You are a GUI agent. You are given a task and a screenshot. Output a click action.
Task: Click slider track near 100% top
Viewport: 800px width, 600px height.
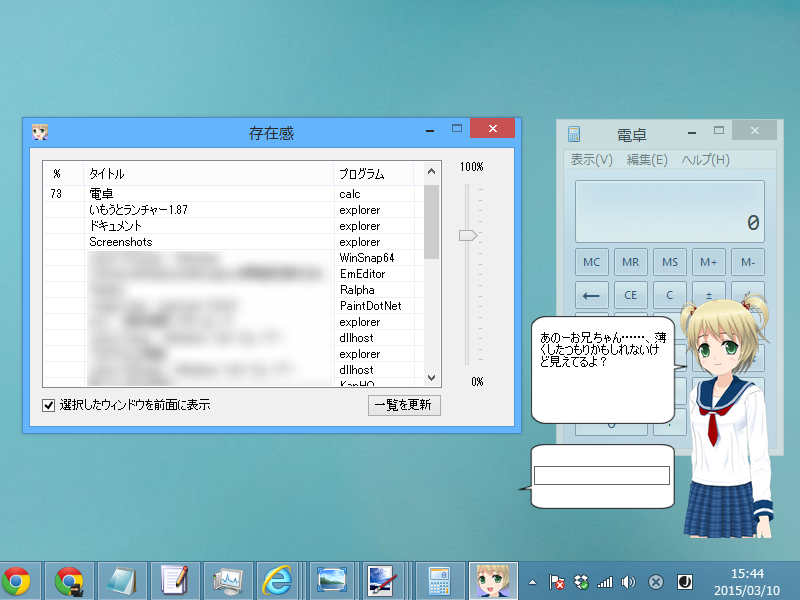click(467, 190)
